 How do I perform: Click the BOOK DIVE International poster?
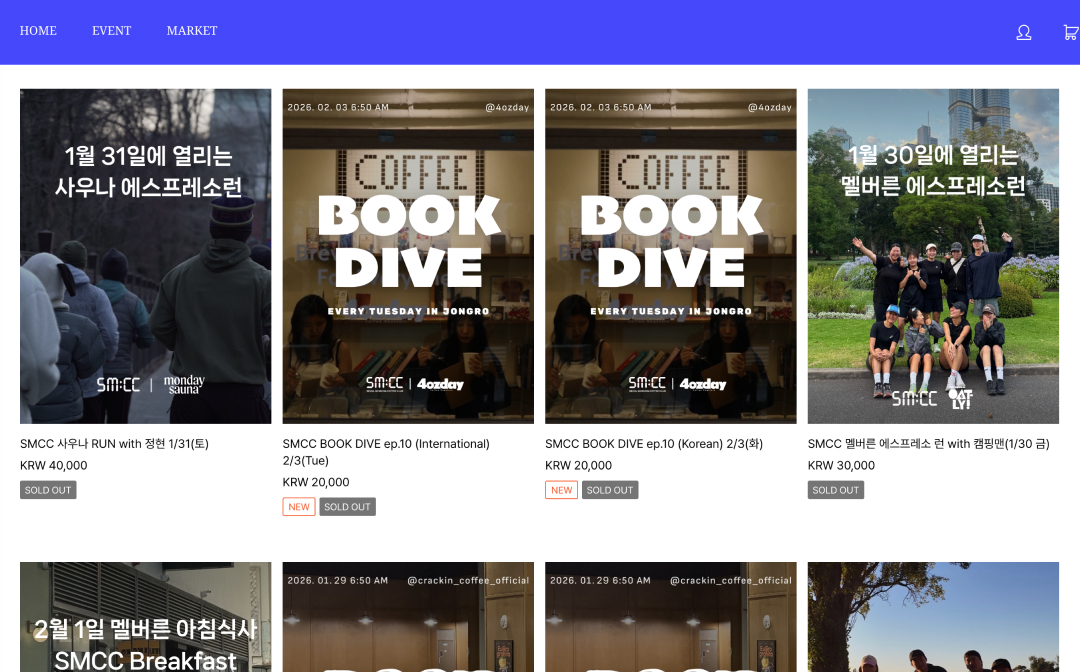pos(408,256)
